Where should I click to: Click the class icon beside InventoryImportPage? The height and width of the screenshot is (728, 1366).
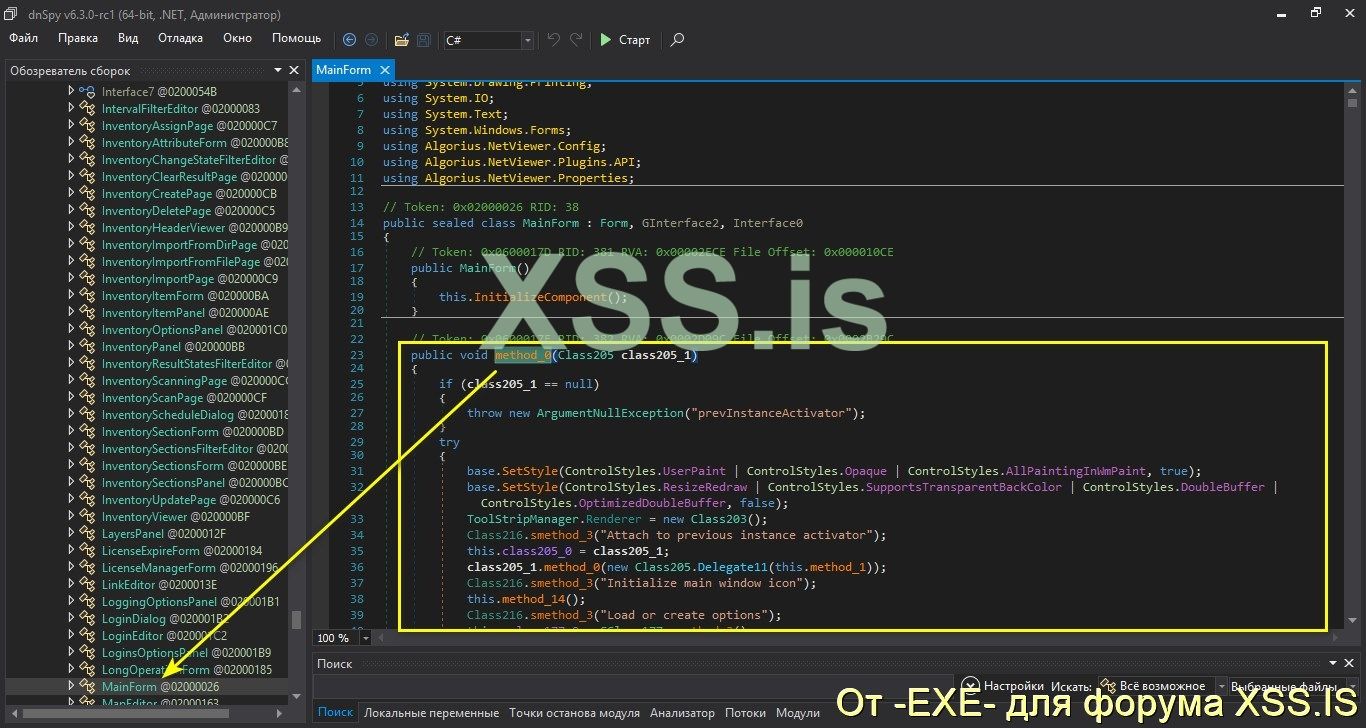pyautogui.click(x=88, y=279)
